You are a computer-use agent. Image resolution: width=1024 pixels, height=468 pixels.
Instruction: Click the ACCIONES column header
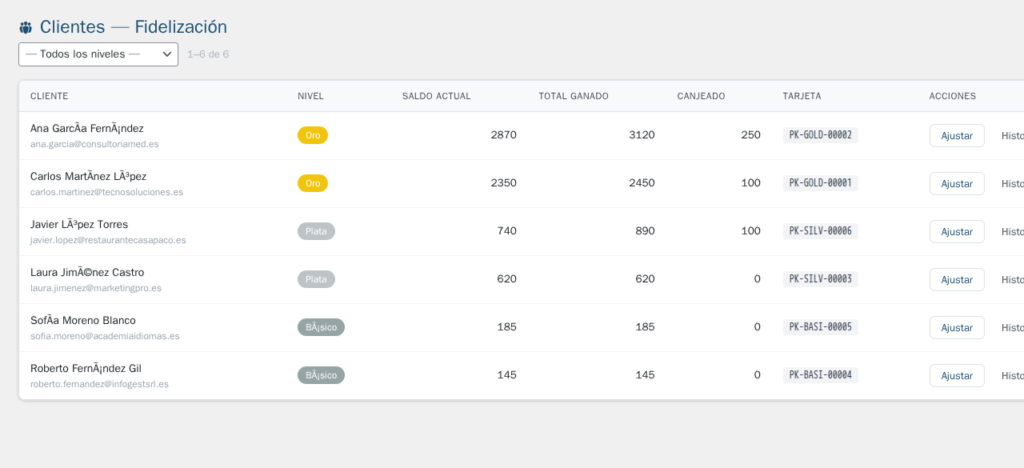click(x=952, y=96)
